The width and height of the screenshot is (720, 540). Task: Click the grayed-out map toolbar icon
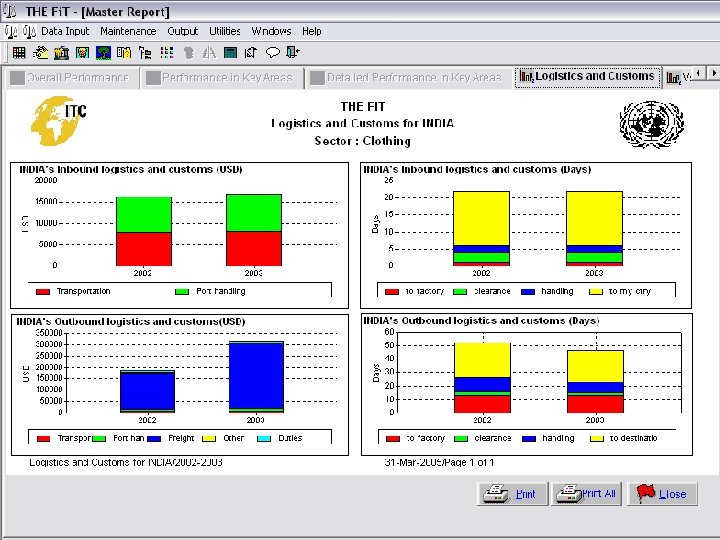click(x=188, y=53)
